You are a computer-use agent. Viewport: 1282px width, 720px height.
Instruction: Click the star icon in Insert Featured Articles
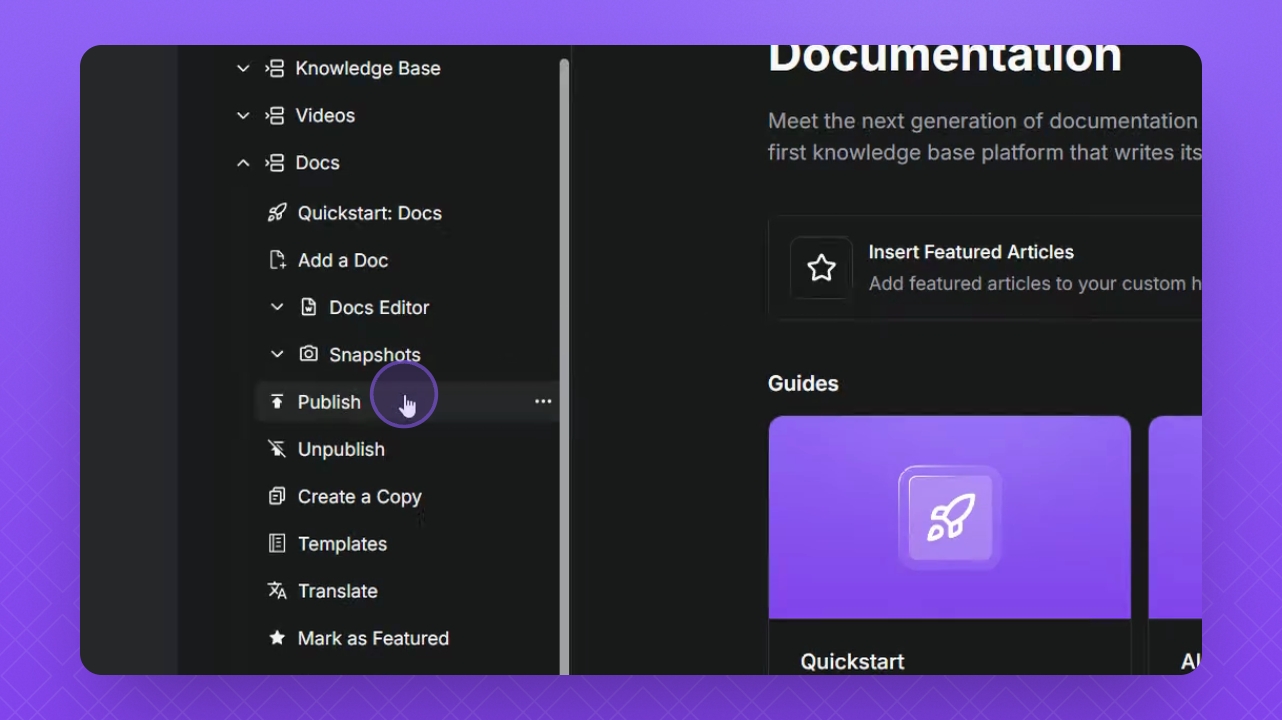click(821, 268)
